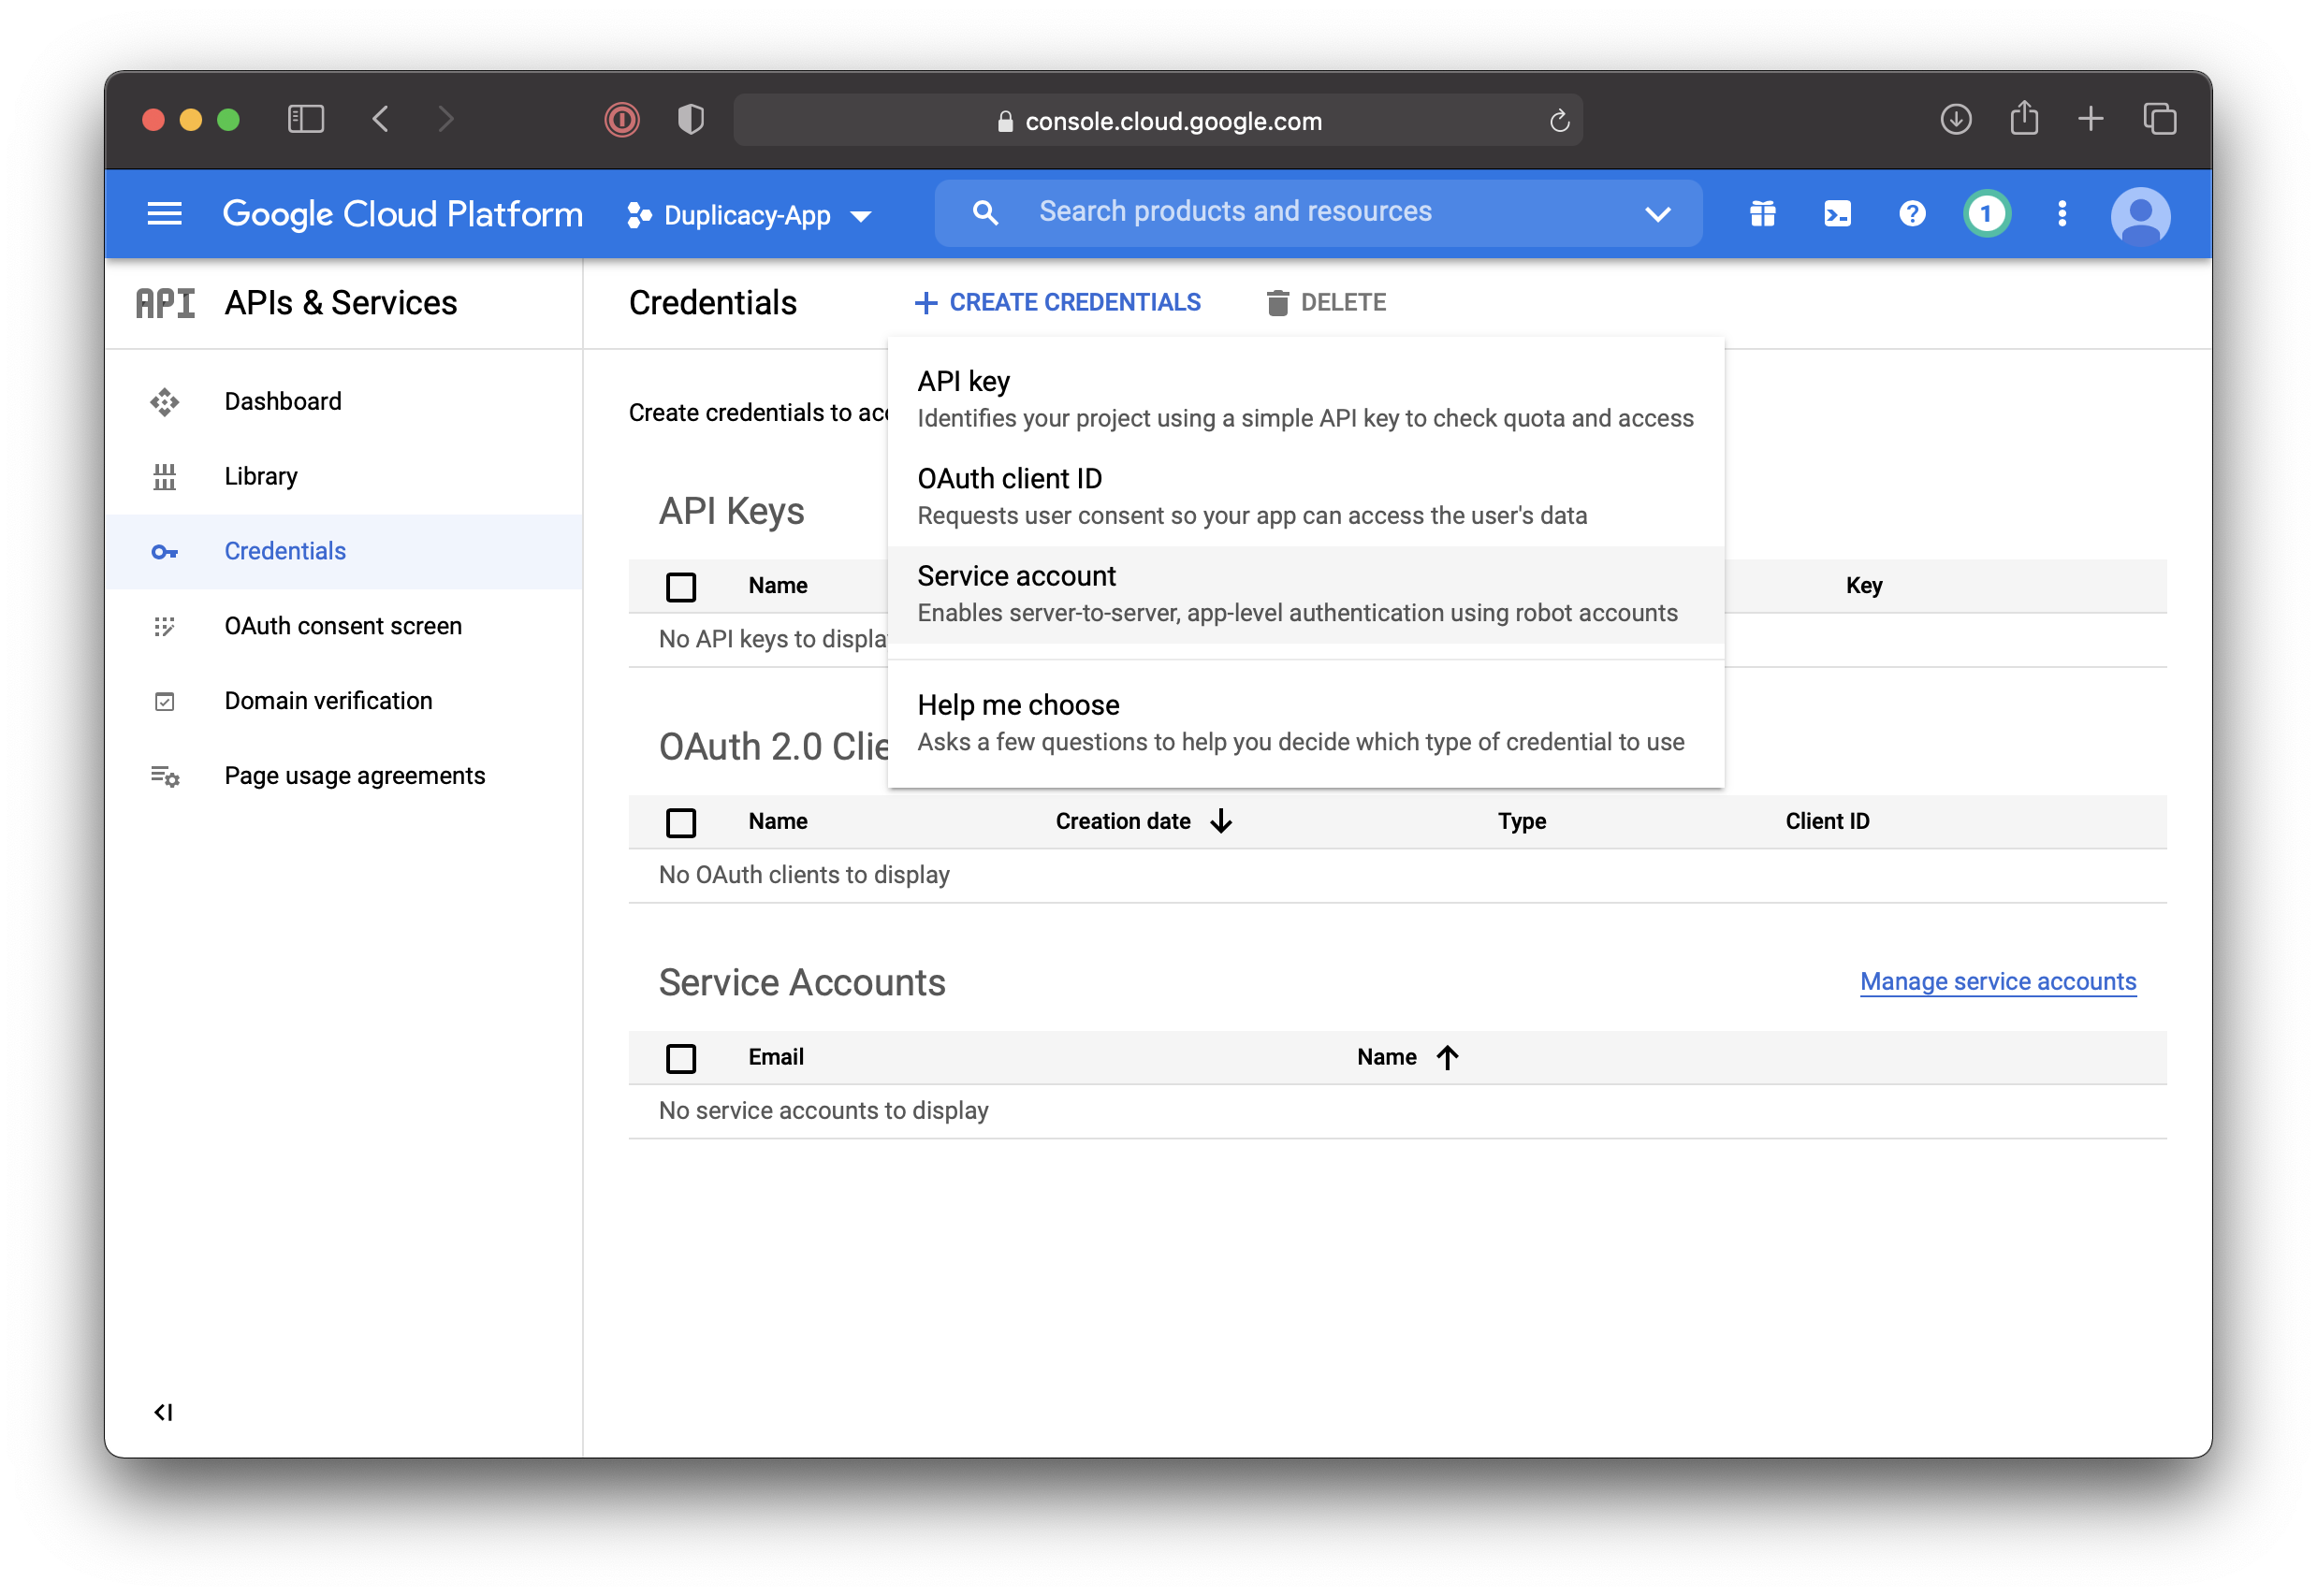Open the three-dot settings menu

pos(2062,213)
